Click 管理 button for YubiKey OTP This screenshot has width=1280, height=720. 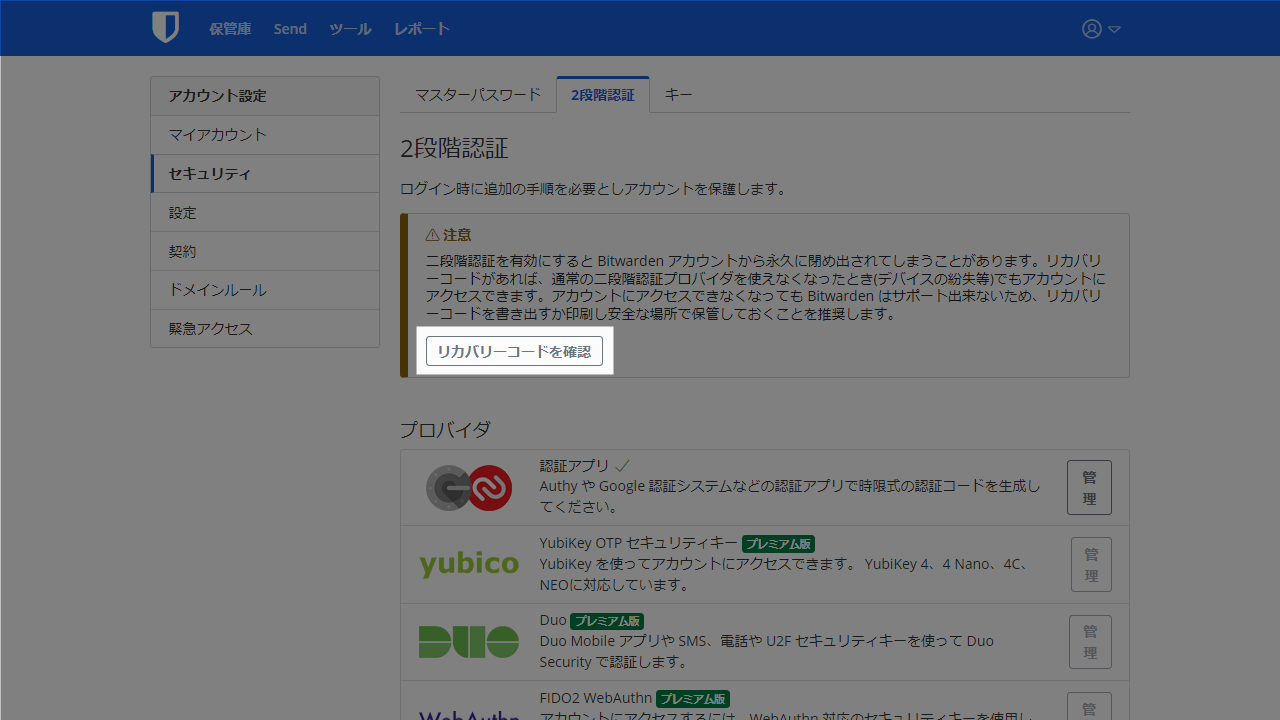tap(1091, 564)
